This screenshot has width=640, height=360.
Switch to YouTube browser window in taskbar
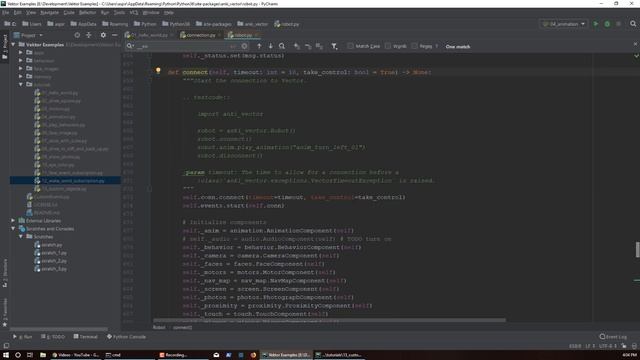point(76,355)
